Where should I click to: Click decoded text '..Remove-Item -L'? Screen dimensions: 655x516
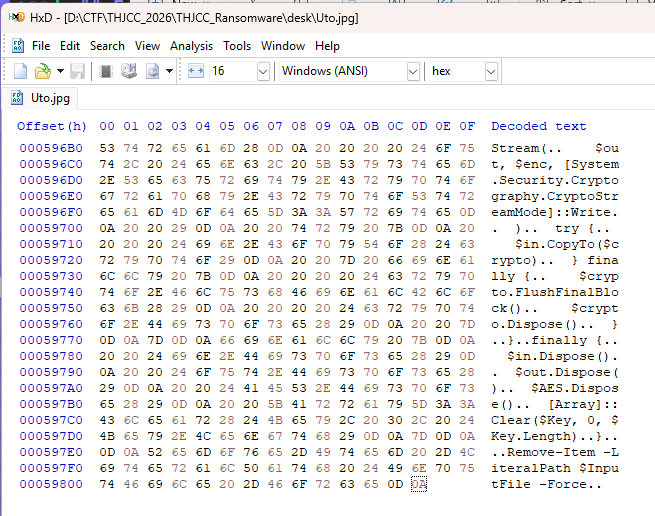pos(555,452)
